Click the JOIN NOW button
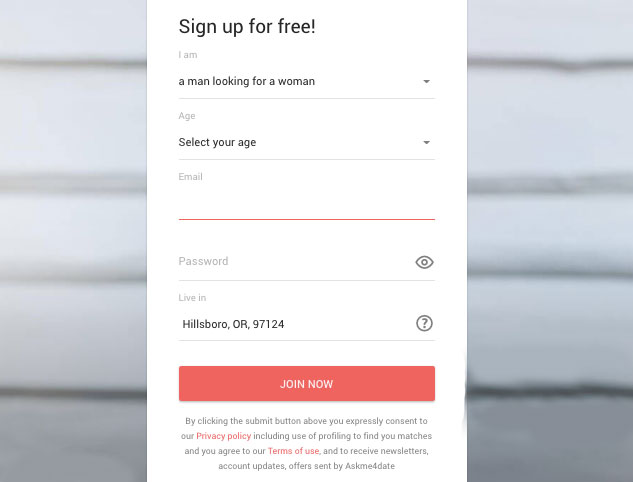 [x=307, y=384]
